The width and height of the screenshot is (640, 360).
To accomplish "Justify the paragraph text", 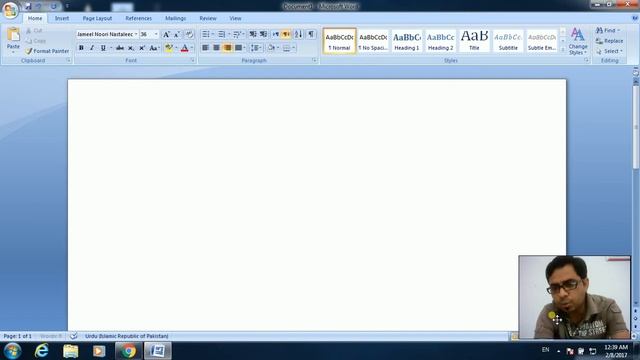I will [238, 48].
